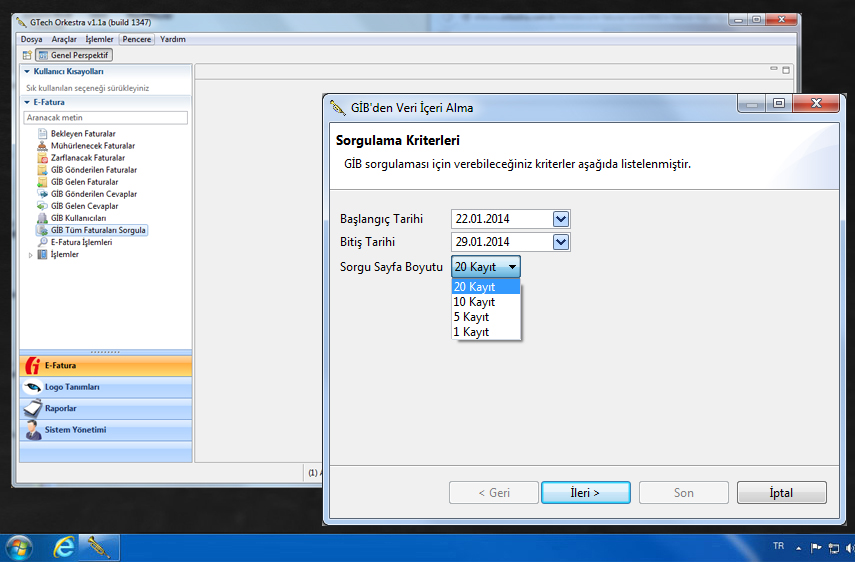The height and width of the screenshot is (562, 855).
Task: Collapse the E-Fatura tree section
Action: tap(27, 102)
